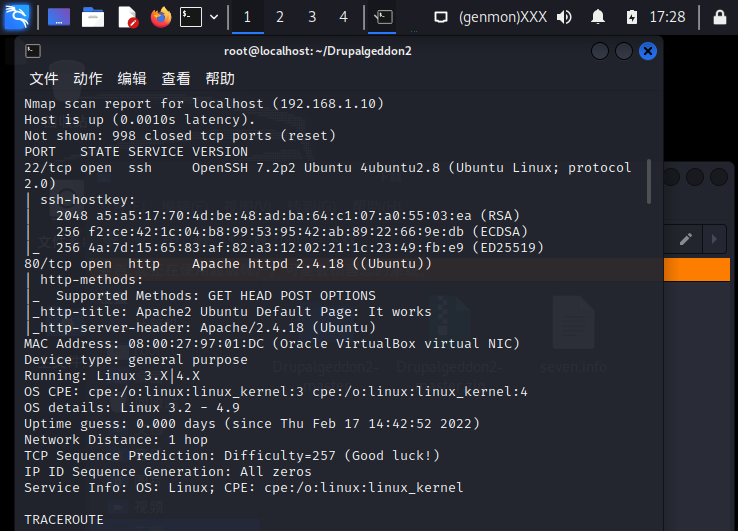Click the display monitor icon in panel
Screen dimensions: 738x531
[441, 17]
